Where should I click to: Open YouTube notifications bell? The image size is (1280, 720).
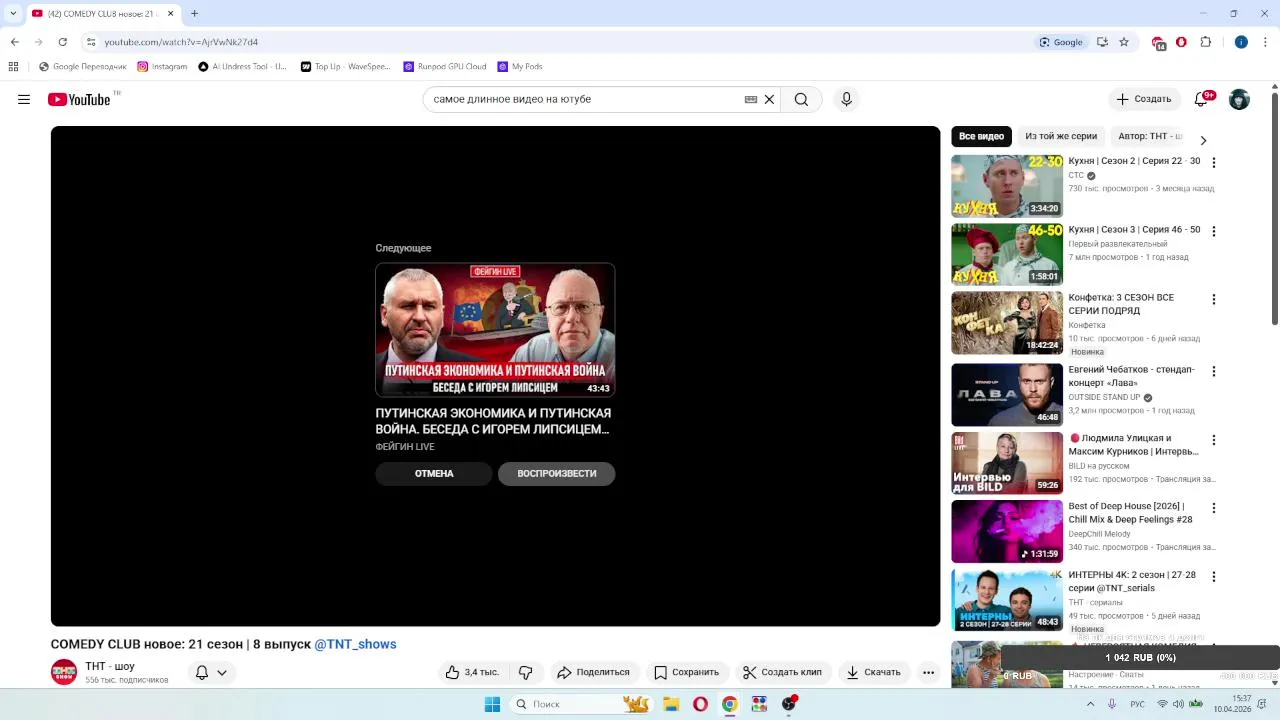coord(1202,99)
